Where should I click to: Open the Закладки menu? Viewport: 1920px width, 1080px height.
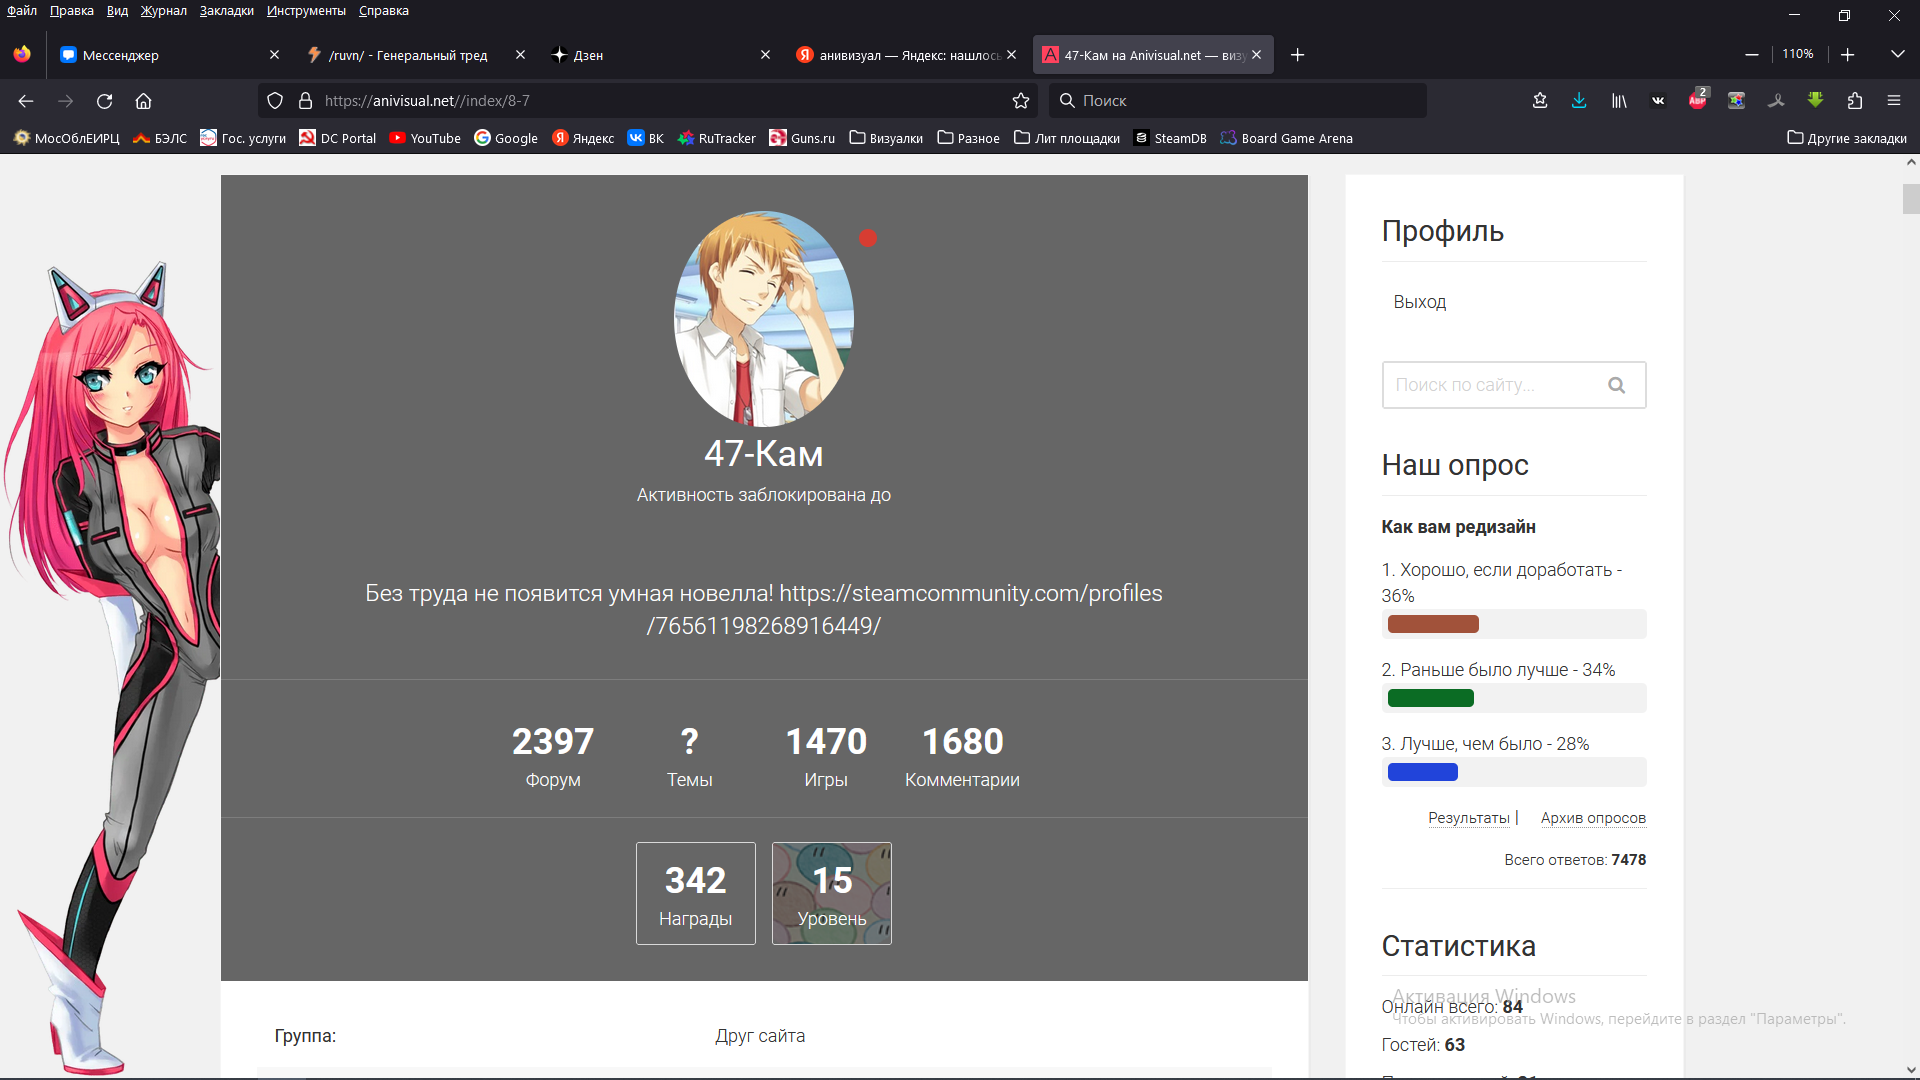tap(226, 11)
